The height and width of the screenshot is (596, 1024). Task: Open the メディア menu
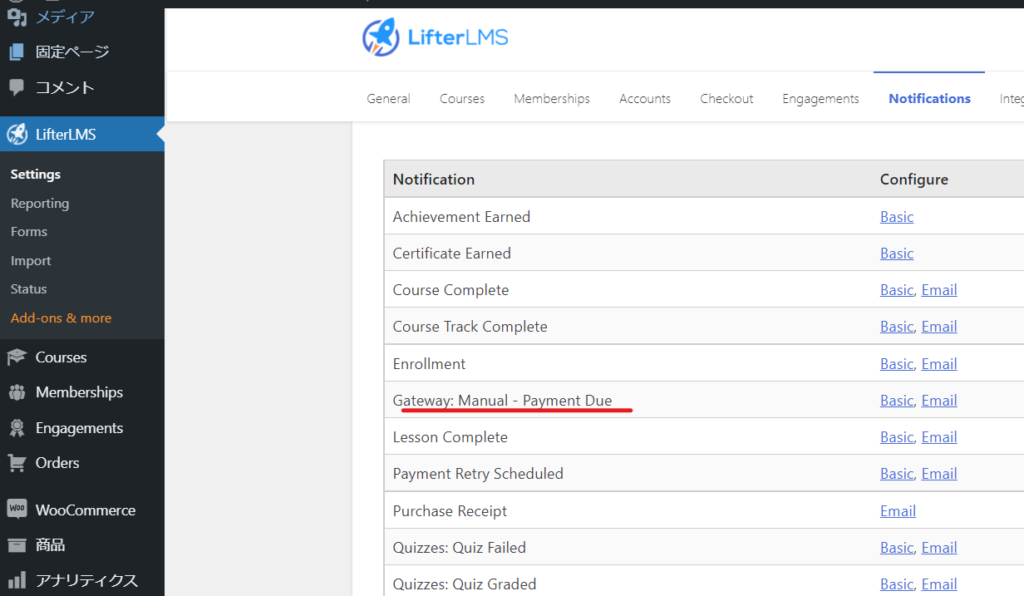click(x=65, y=17)
